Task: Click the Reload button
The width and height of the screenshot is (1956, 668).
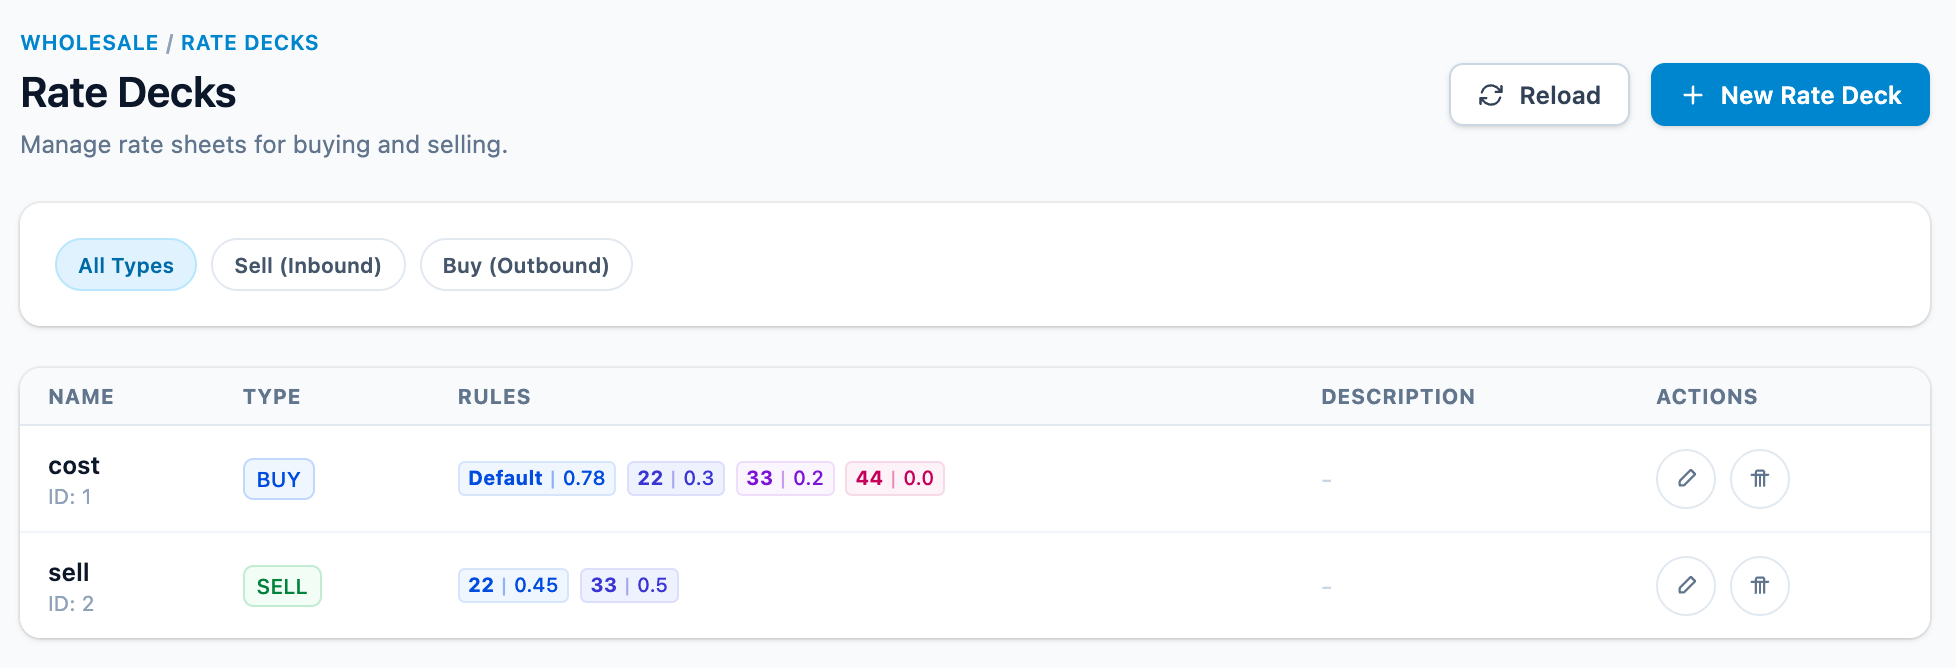Action: (x=1539, y=95)
